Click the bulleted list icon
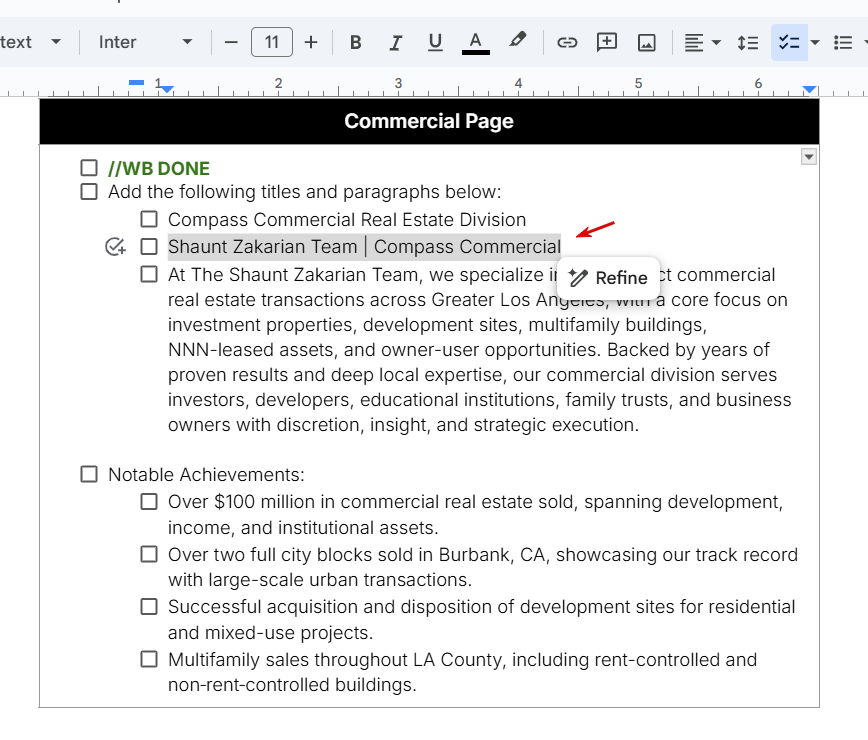The width and height of the screenshot is (868, 740). (843, 43)
